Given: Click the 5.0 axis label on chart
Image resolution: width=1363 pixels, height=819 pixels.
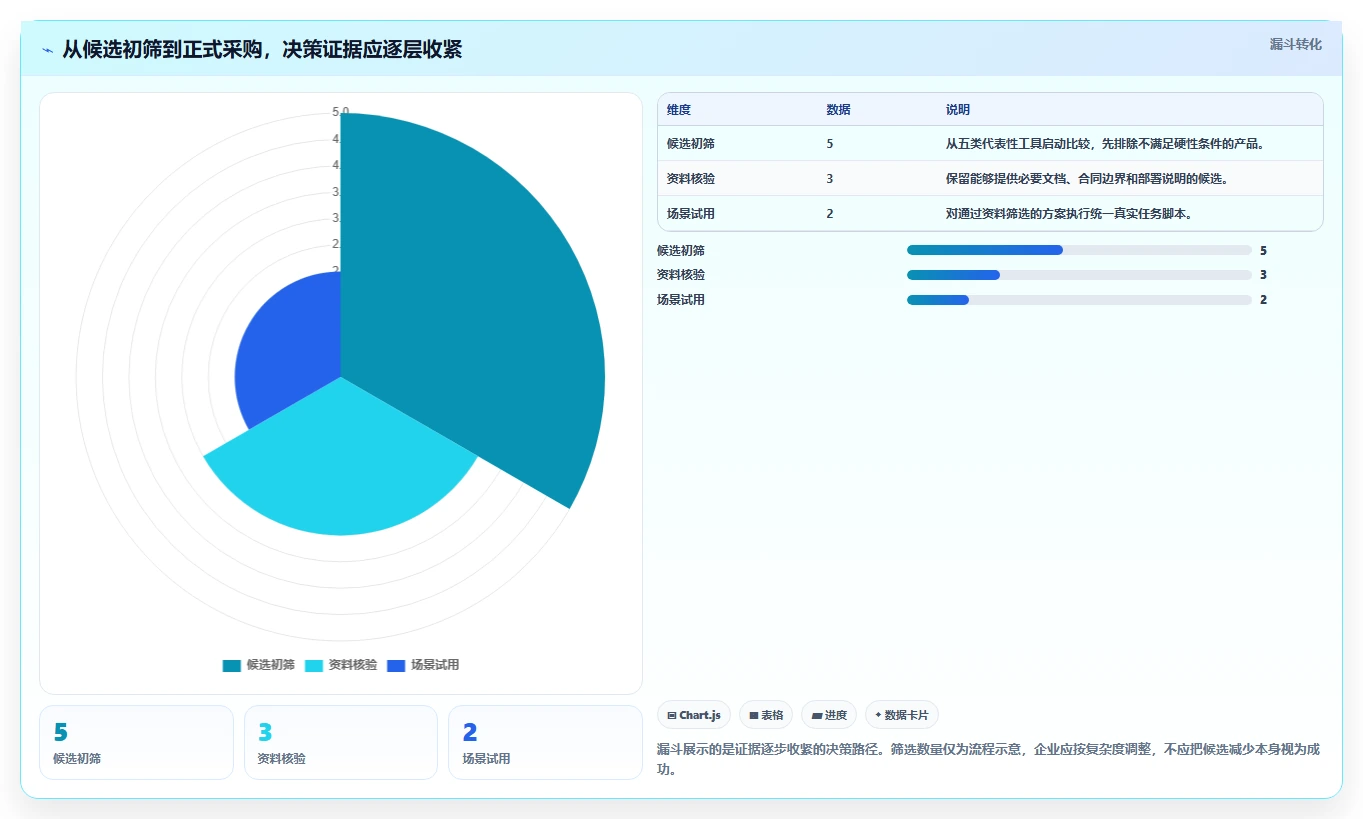Looking at the screenshot, I should pos(341,112).
